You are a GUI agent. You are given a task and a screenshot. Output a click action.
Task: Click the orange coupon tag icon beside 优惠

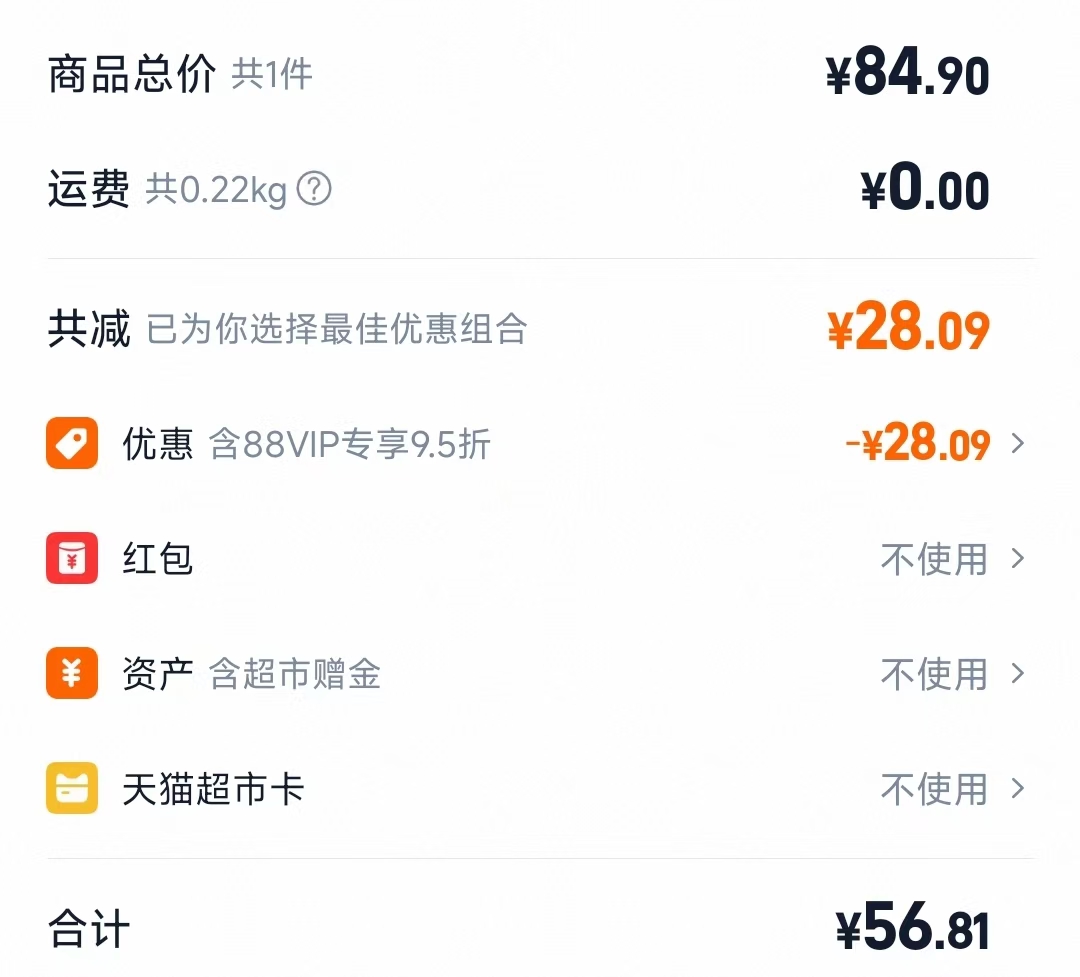point(71,444)
